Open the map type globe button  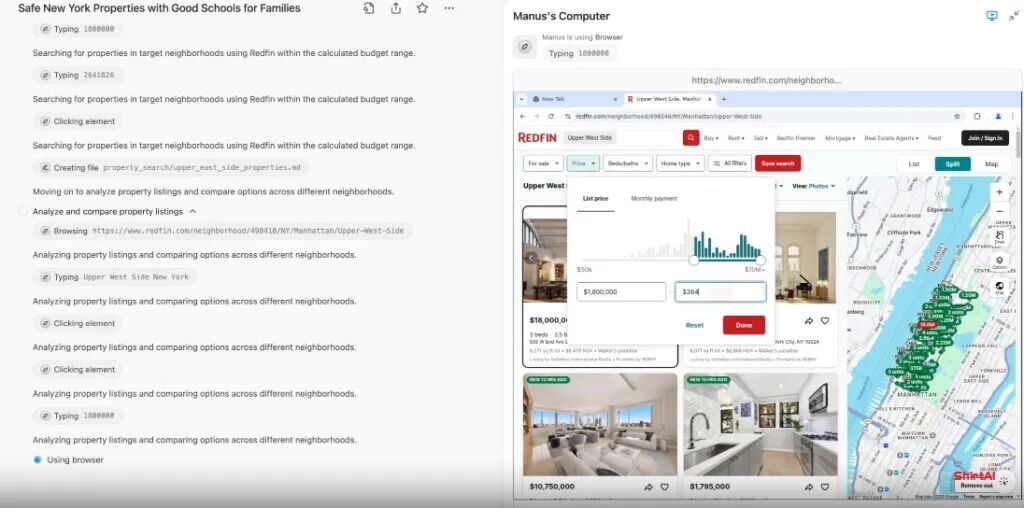click(999, 287)
